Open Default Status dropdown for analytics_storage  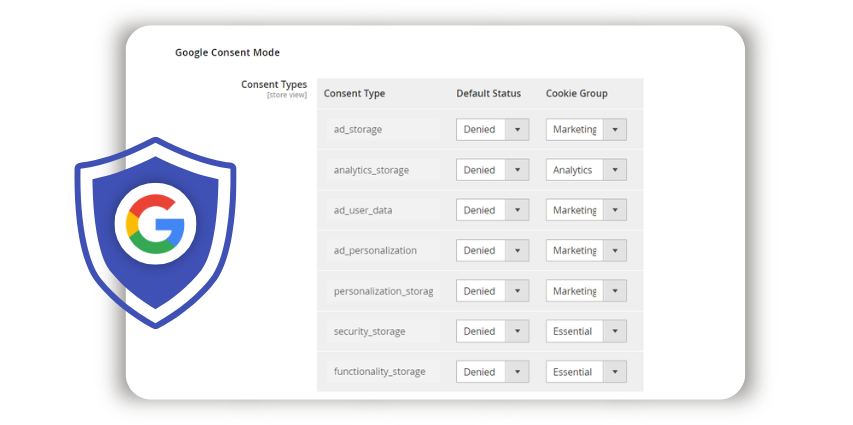click(x=492, y=170)
